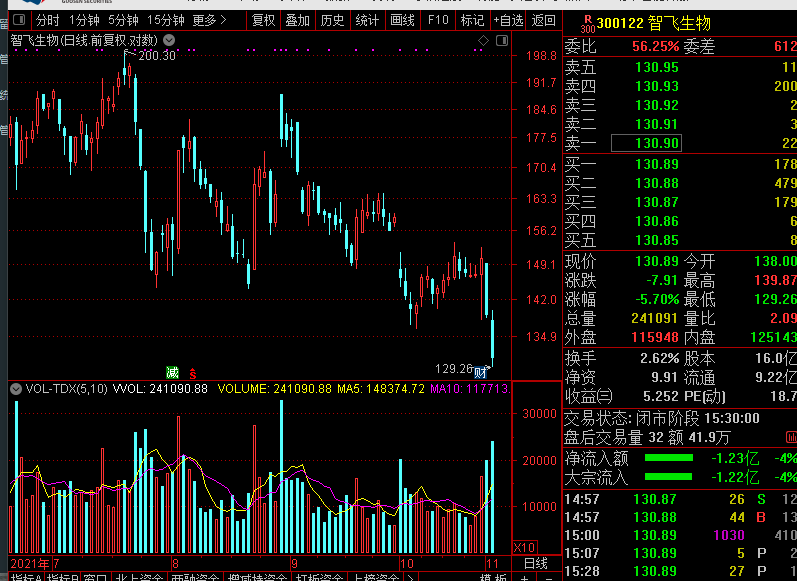797x581 pixels.
Task: Open the F10 company info
Action: pyautogui.click(x=438, y=20)
